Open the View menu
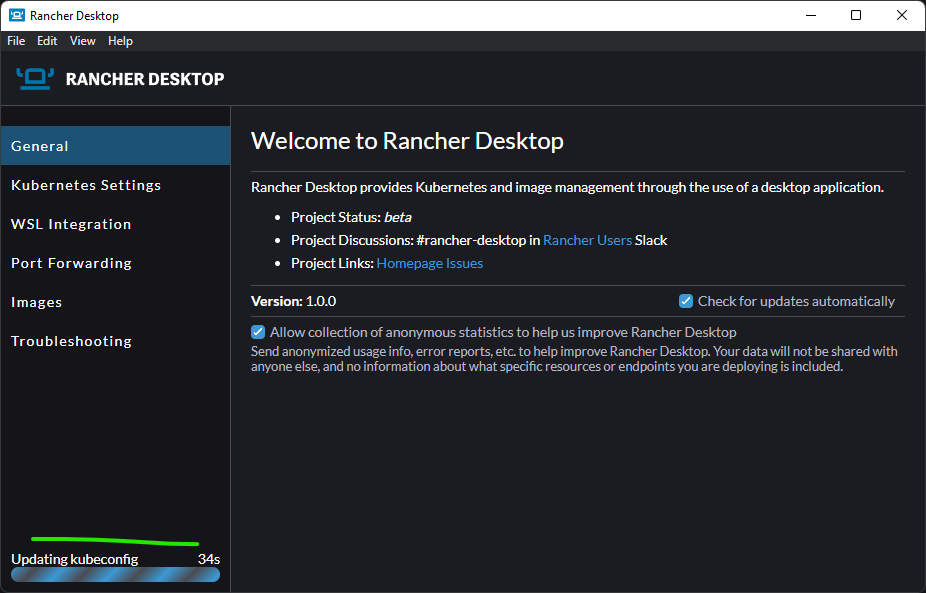The width and height of the screenshot is (926, 593). pyautogui.click(x=83, y=41)
